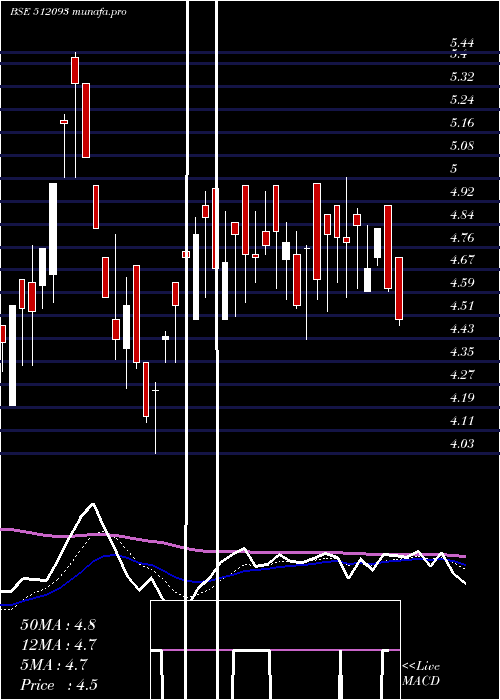This screenshot has height=700, width=500.
Task: Click the <<Live MACD label
Action: click(421, 674)
